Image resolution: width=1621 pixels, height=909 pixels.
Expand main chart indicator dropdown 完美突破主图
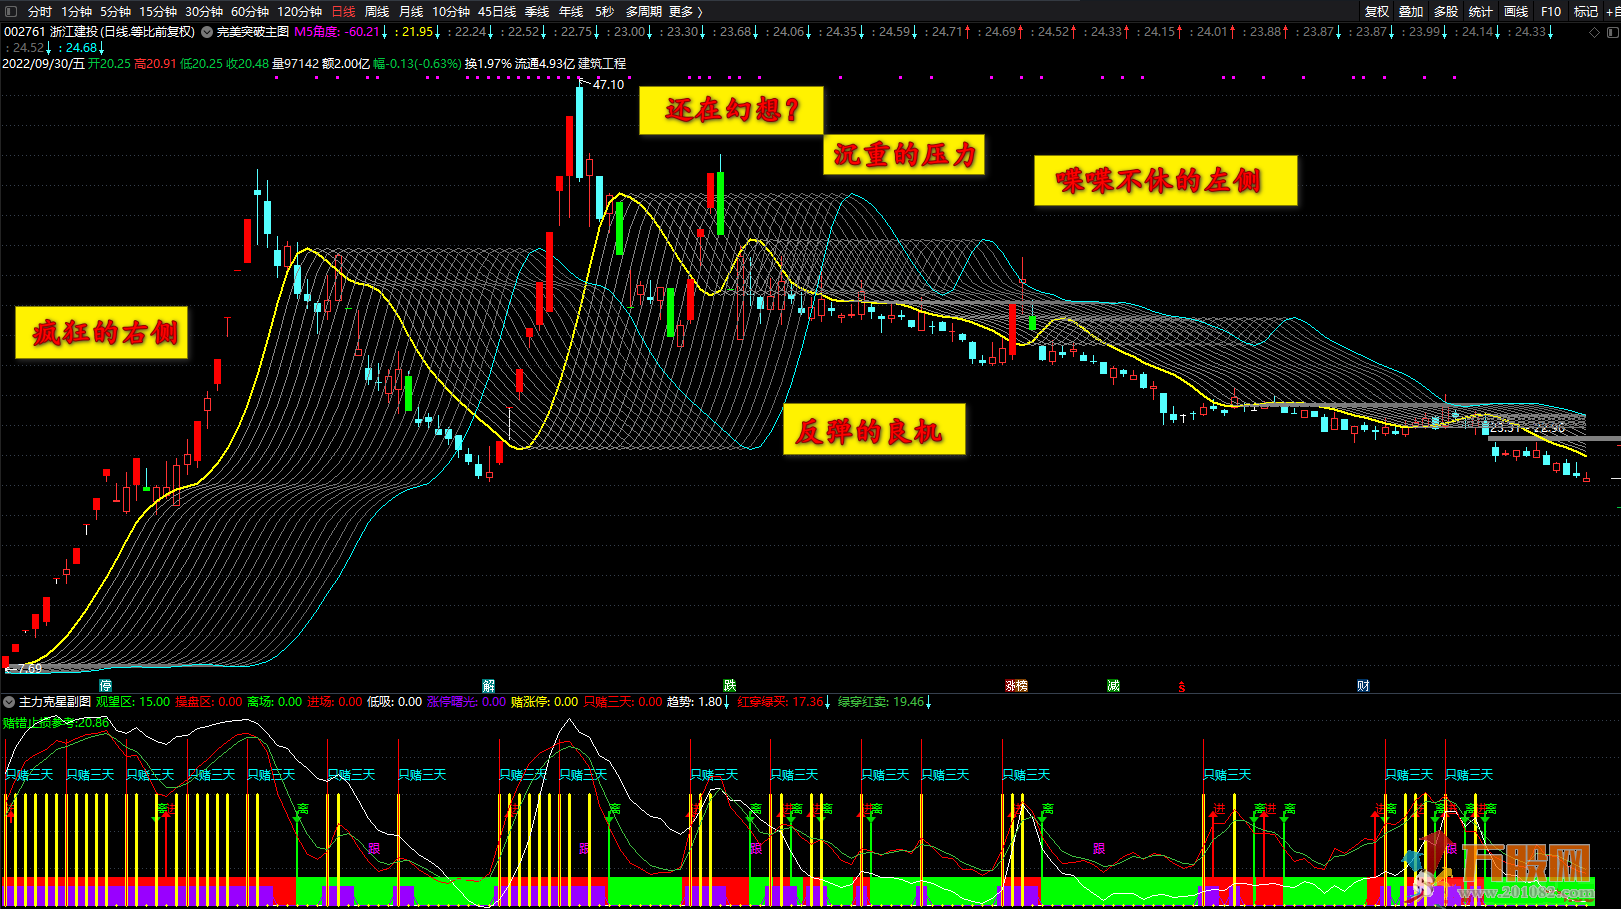tap(207, 32)
